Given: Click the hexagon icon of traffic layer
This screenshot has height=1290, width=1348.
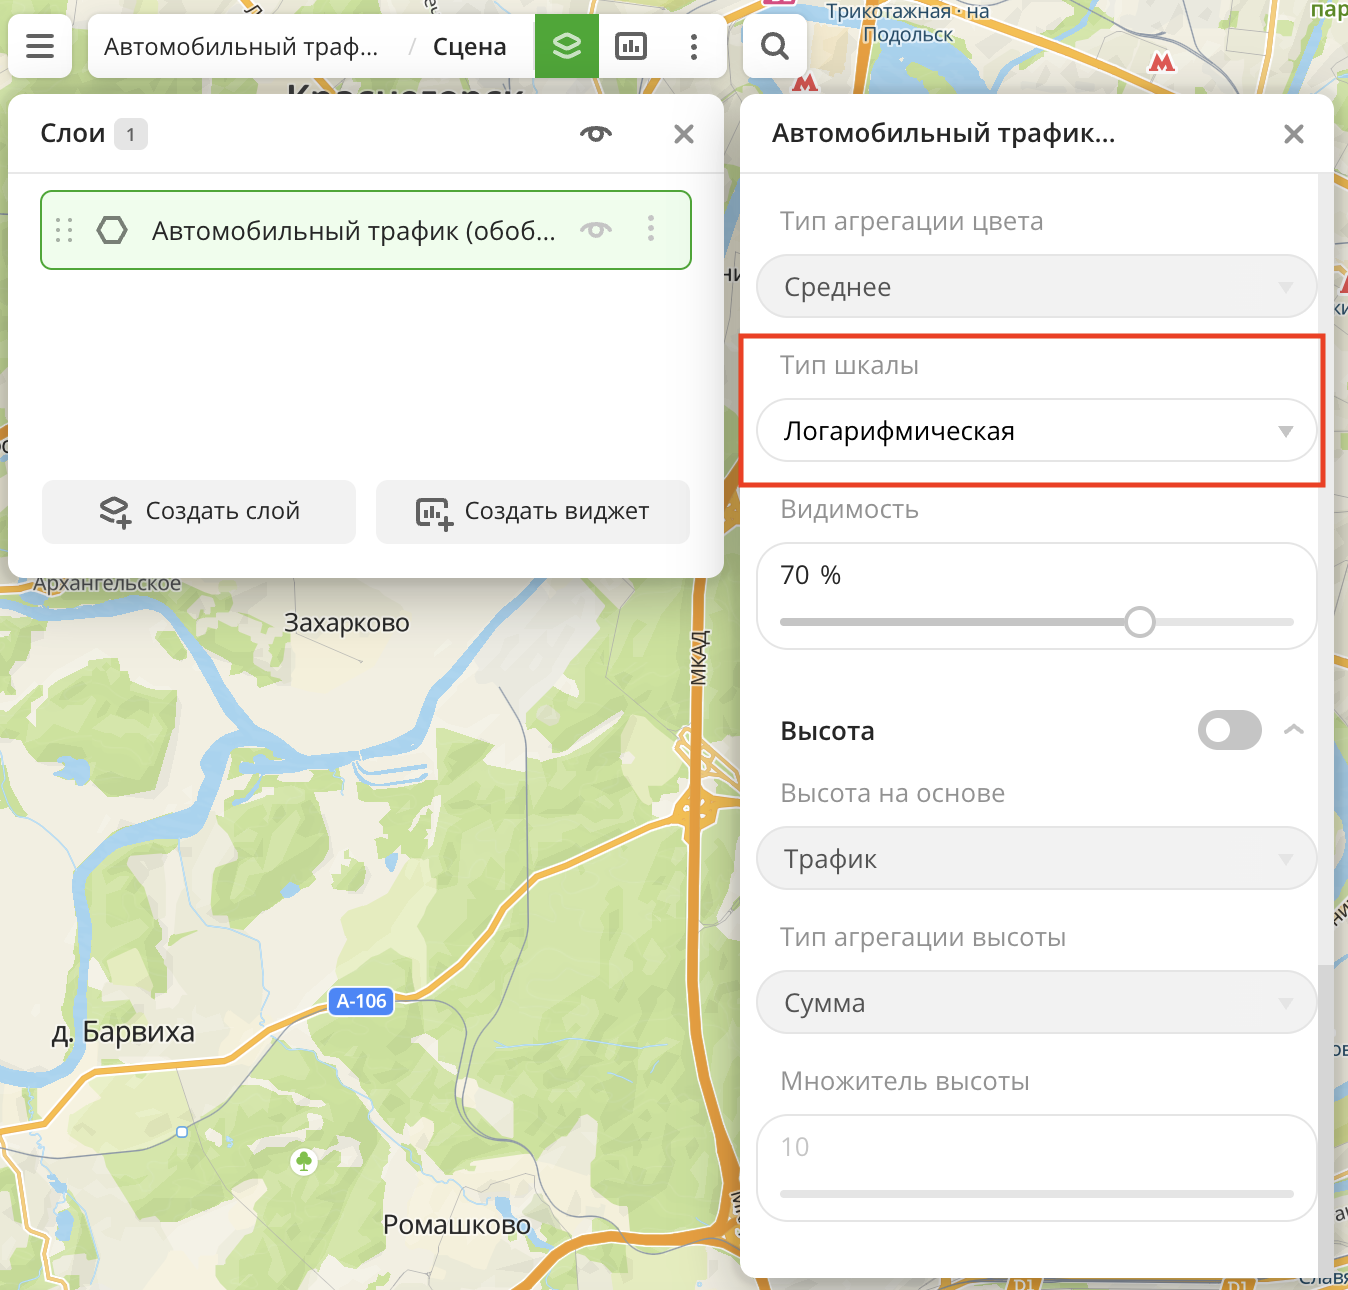Looking at the screenshot, I should pos(112,230).
